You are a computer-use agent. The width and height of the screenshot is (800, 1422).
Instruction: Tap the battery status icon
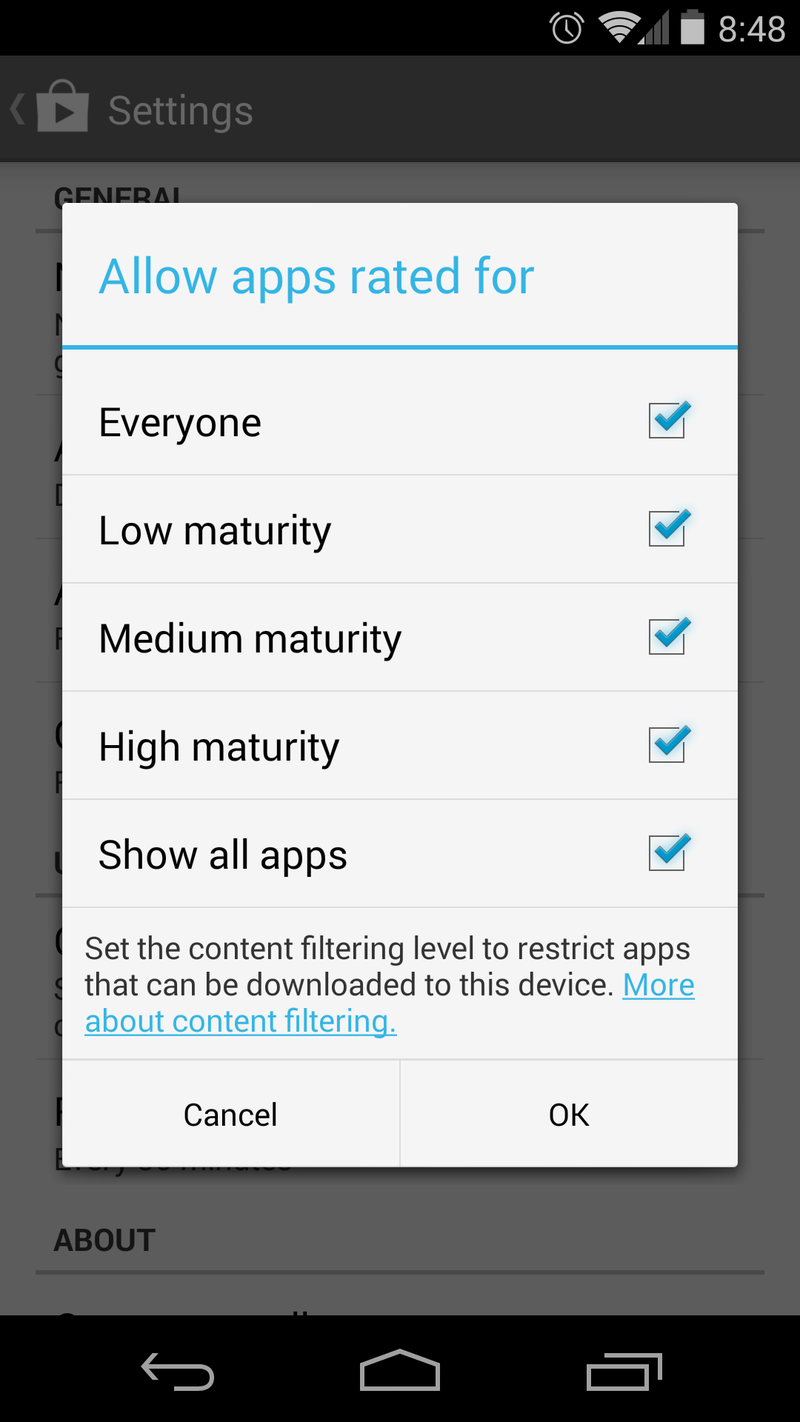pyautogui.click(x=692, y=28)
